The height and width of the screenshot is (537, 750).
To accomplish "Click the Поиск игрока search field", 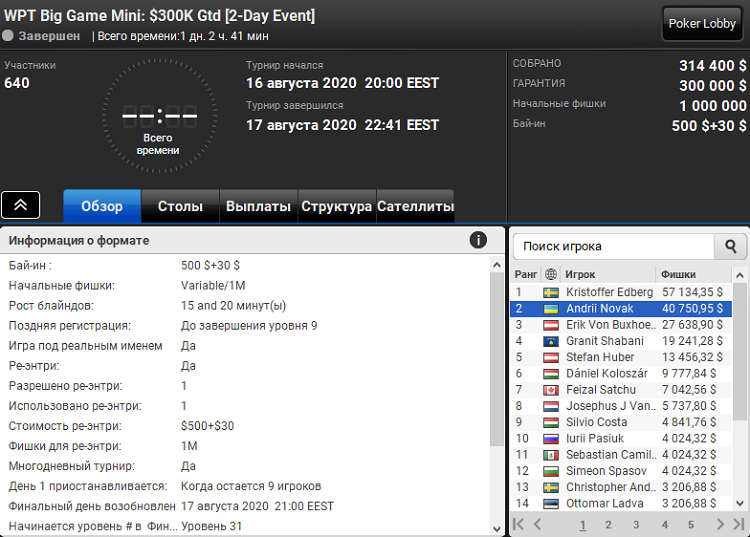I will tap(614, 246).
